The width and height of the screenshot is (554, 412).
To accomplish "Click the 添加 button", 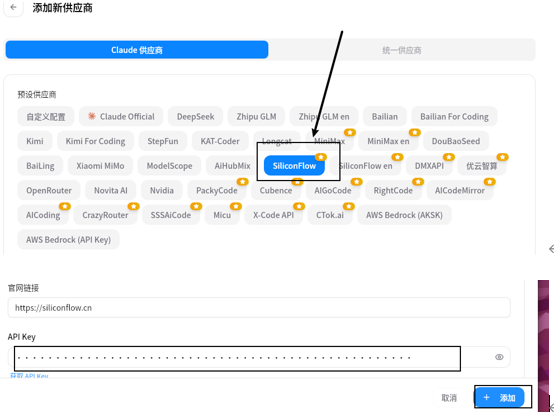I will [500, 398].
